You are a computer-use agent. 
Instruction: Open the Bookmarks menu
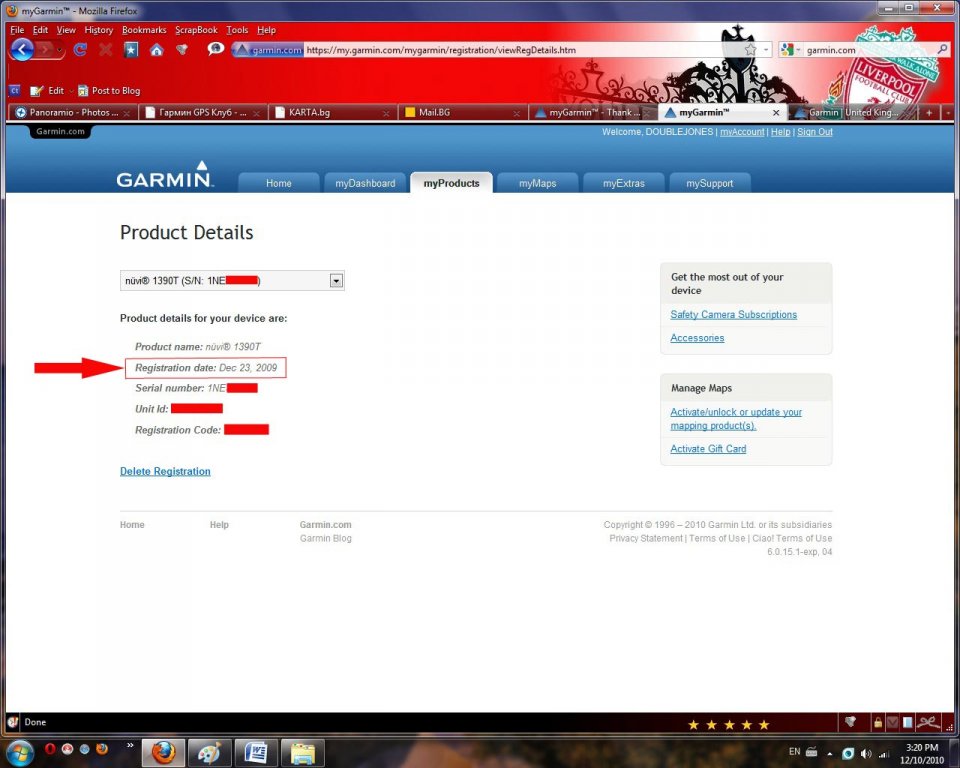pos(144,30)
